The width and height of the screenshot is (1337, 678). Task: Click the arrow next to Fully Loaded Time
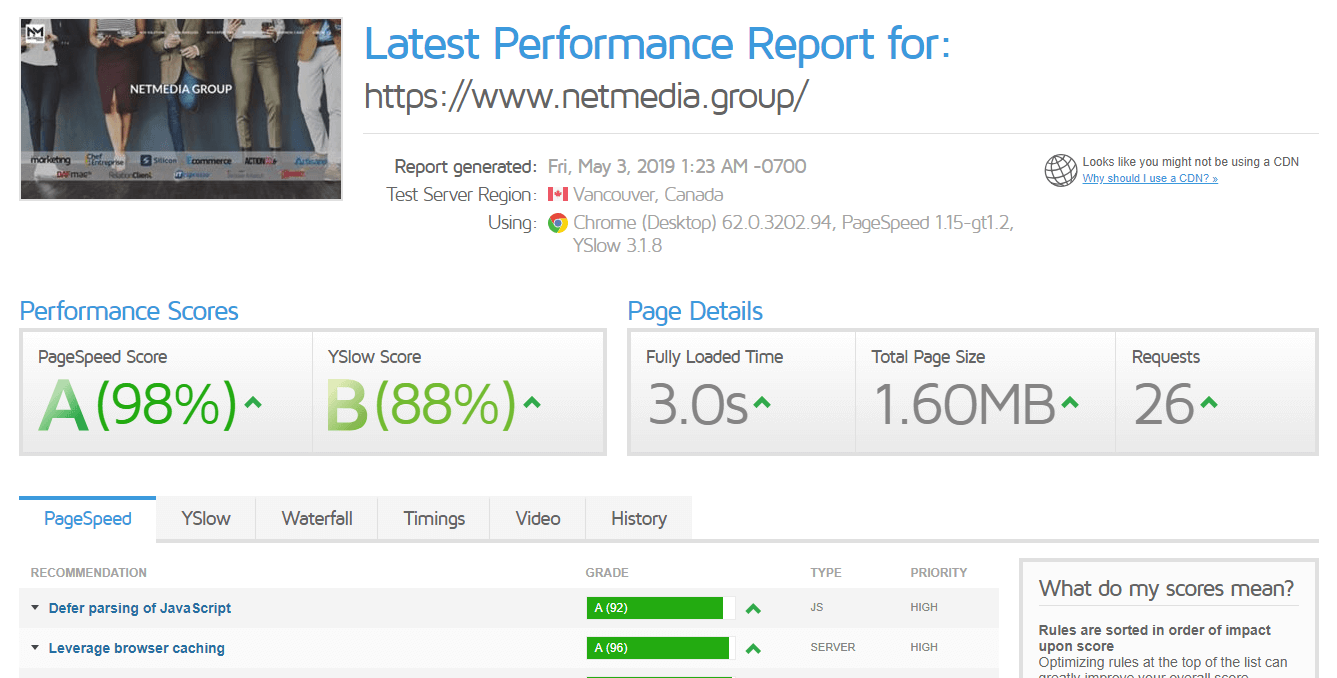[762, 403]
